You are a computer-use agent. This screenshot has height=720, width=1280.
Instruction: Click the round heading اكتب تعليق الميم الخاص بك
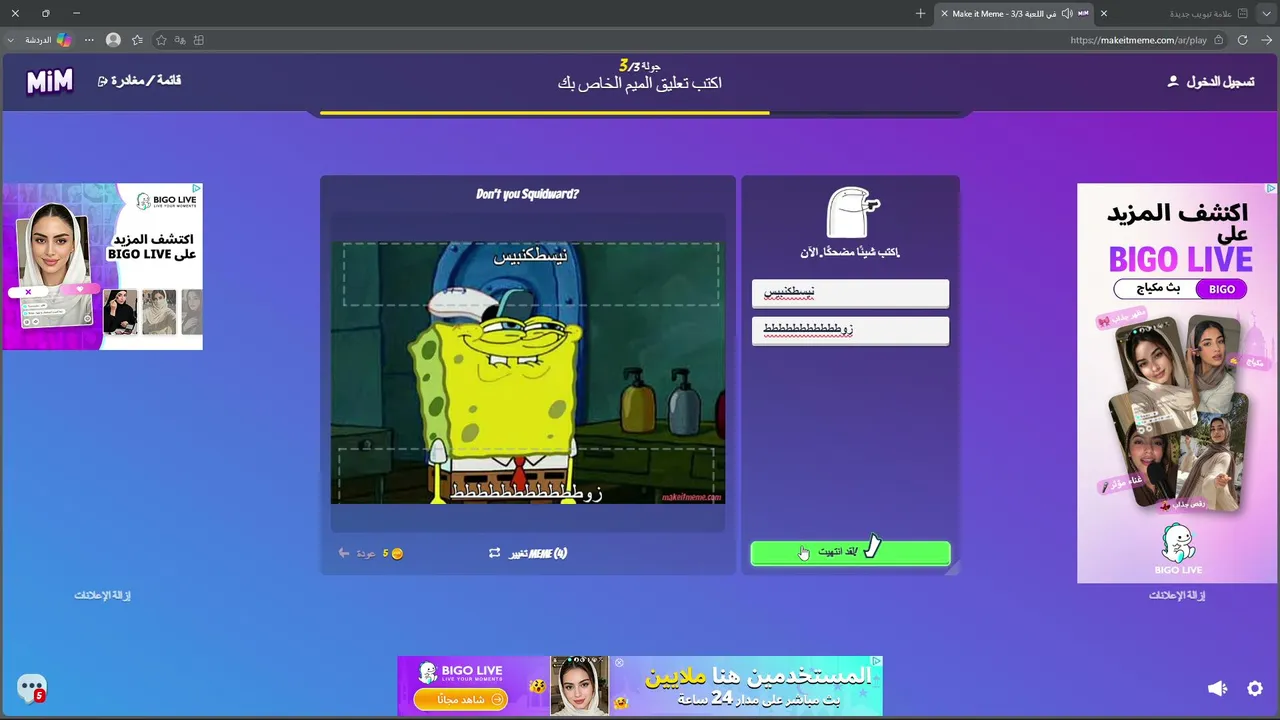[x=640, y=84]
